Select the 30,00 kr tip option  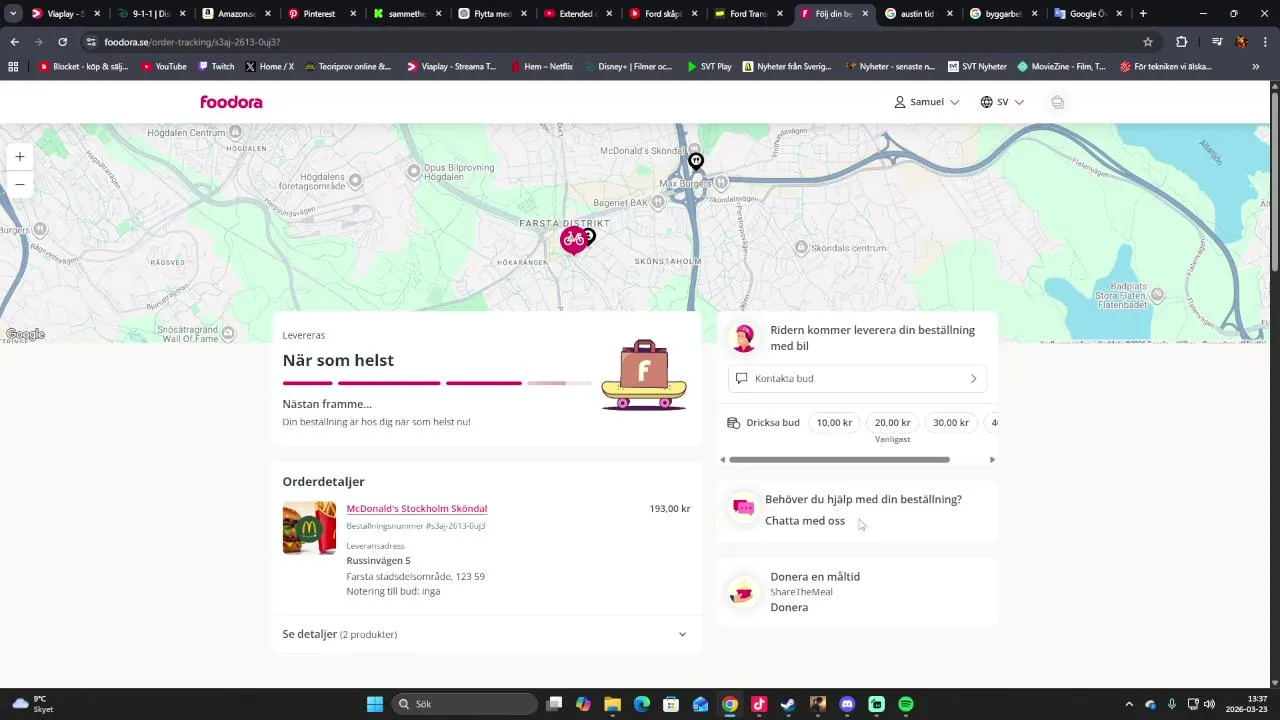click(x=951, y=423)
